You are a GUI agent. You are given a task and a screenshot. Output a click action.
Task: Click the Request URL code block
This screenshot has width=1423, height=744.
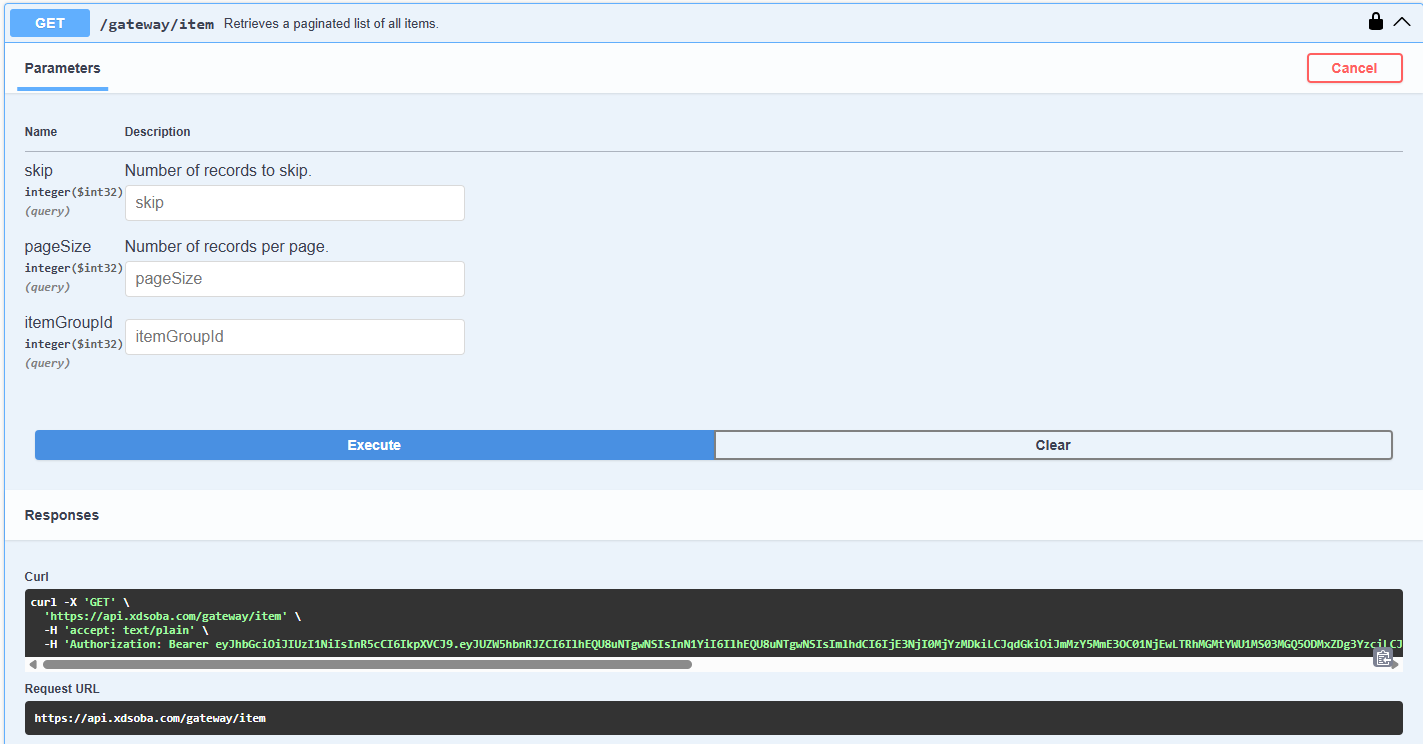[x=714, y=718]
